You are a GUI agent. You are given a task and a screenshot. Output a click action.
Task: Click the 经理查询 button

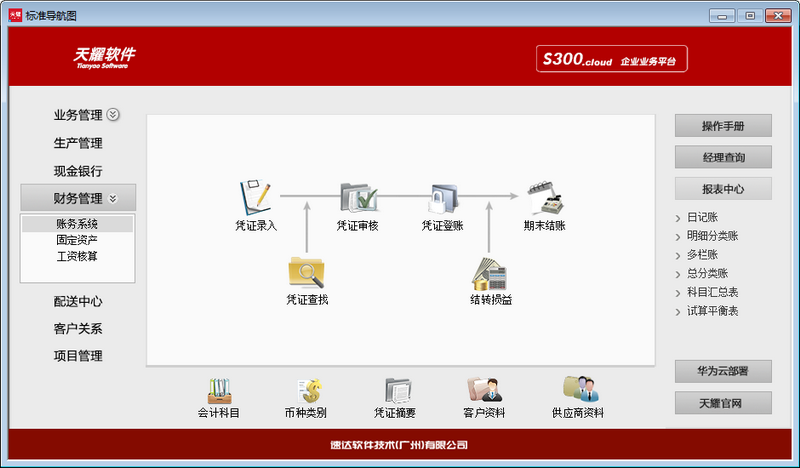point(723,157)
